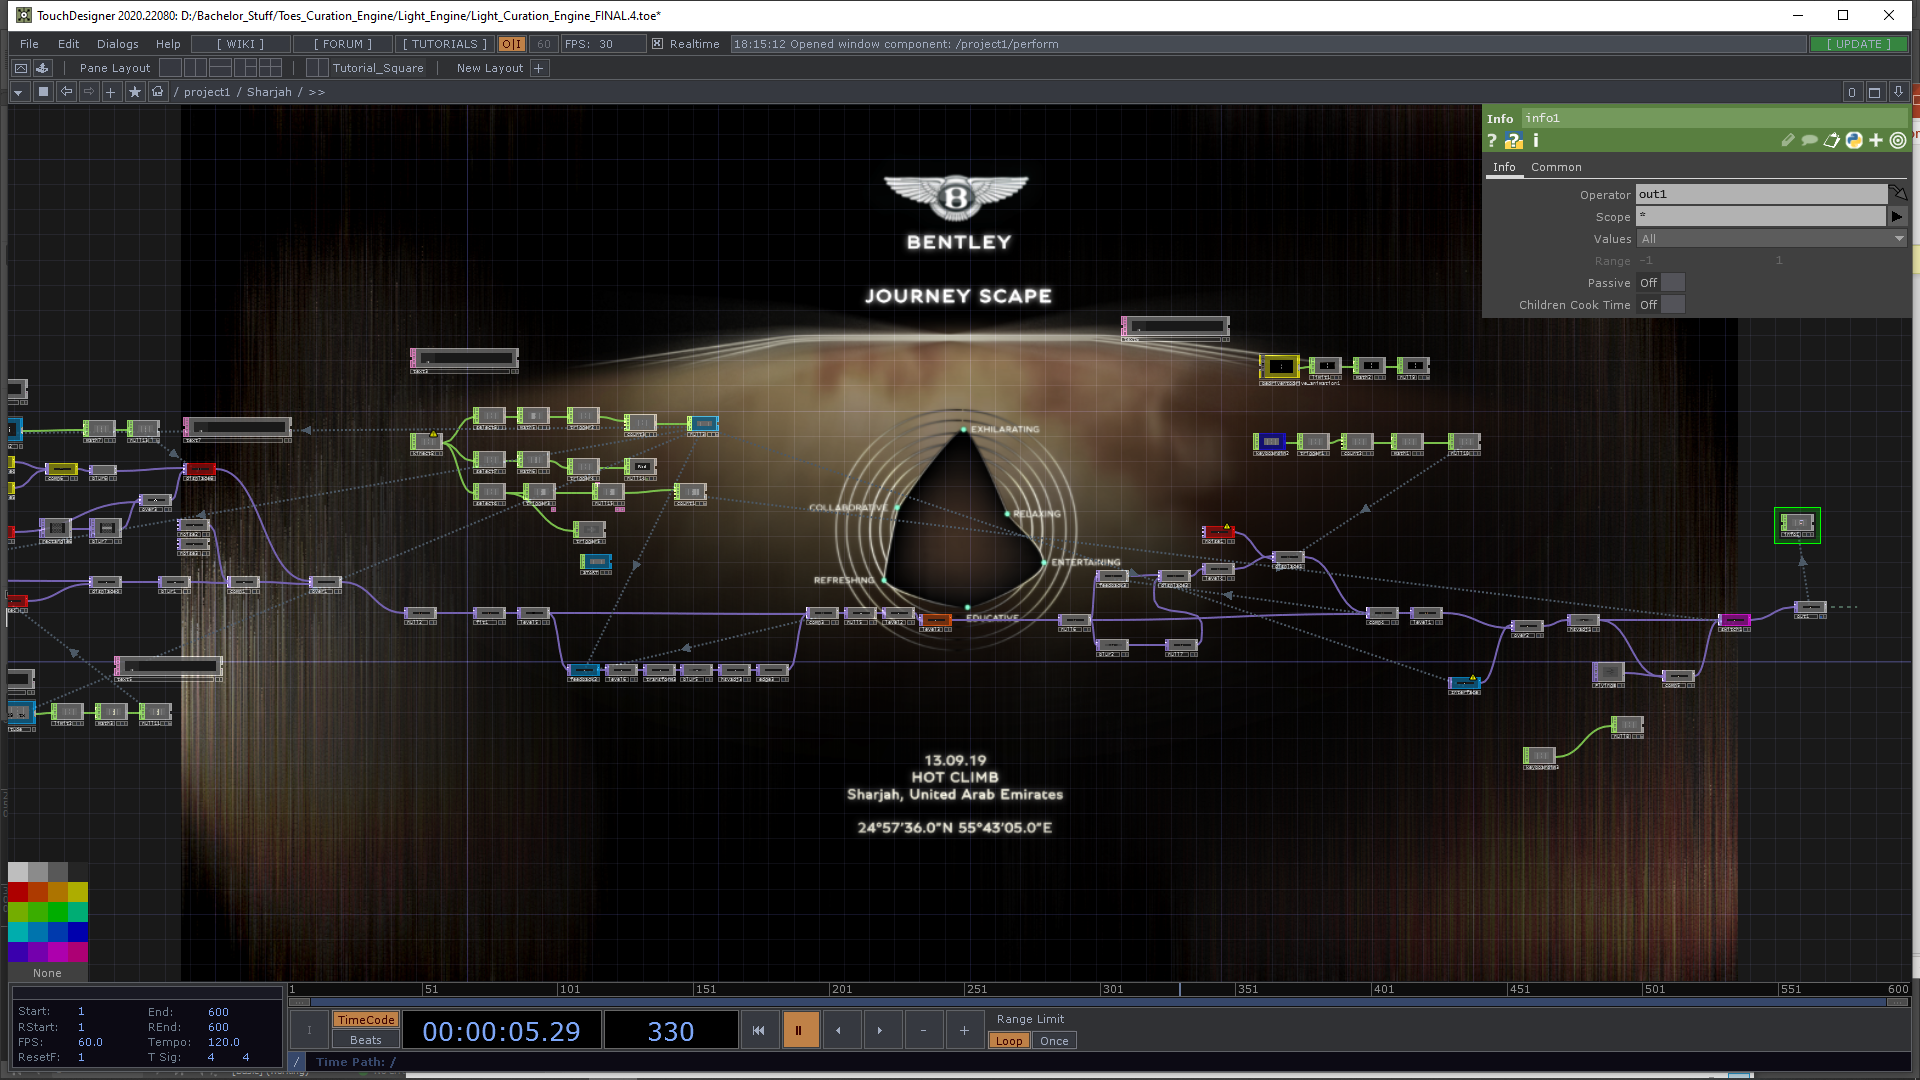The width and height of the screenshot is (1920, 1080).
Task: Click the timeline marker at frame 301
Action: point(1111,989)
